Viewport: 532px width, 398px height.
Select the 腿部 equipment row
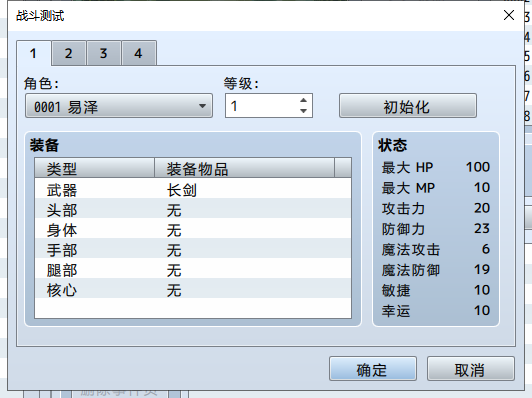(x=193, y=268)
